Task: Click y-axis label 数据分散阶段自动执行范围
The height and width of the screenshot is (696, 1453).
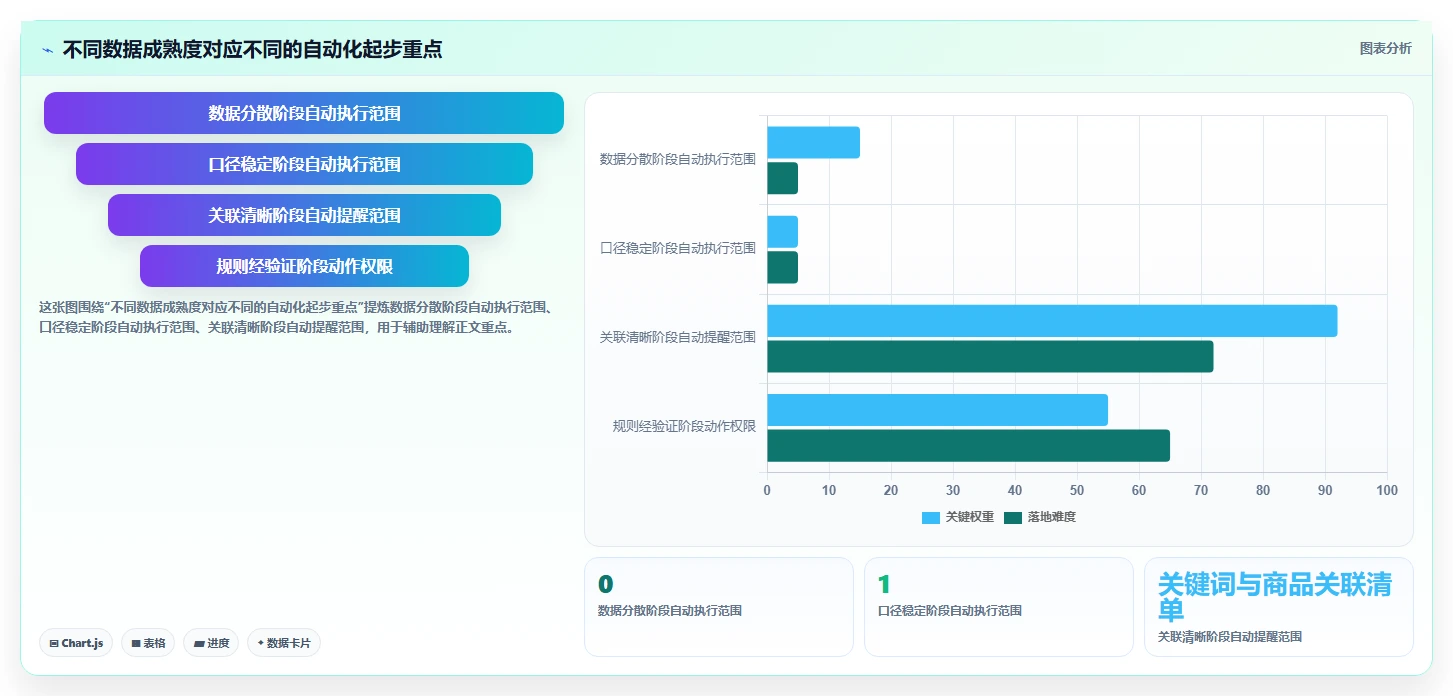Action: [x=677, y=159]
